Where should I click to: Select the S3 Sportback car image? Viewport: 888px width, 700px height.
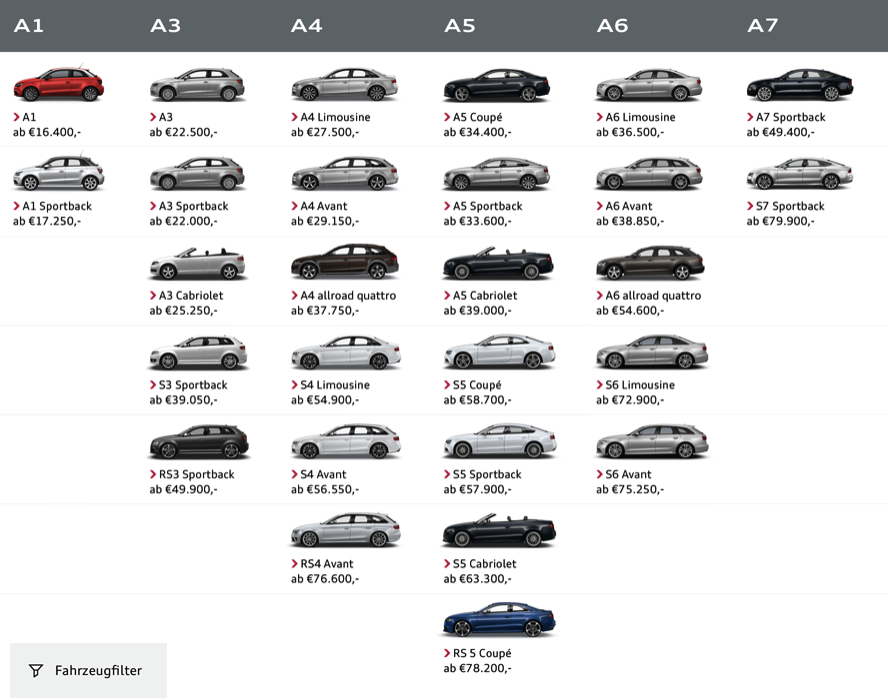point(198,352)
